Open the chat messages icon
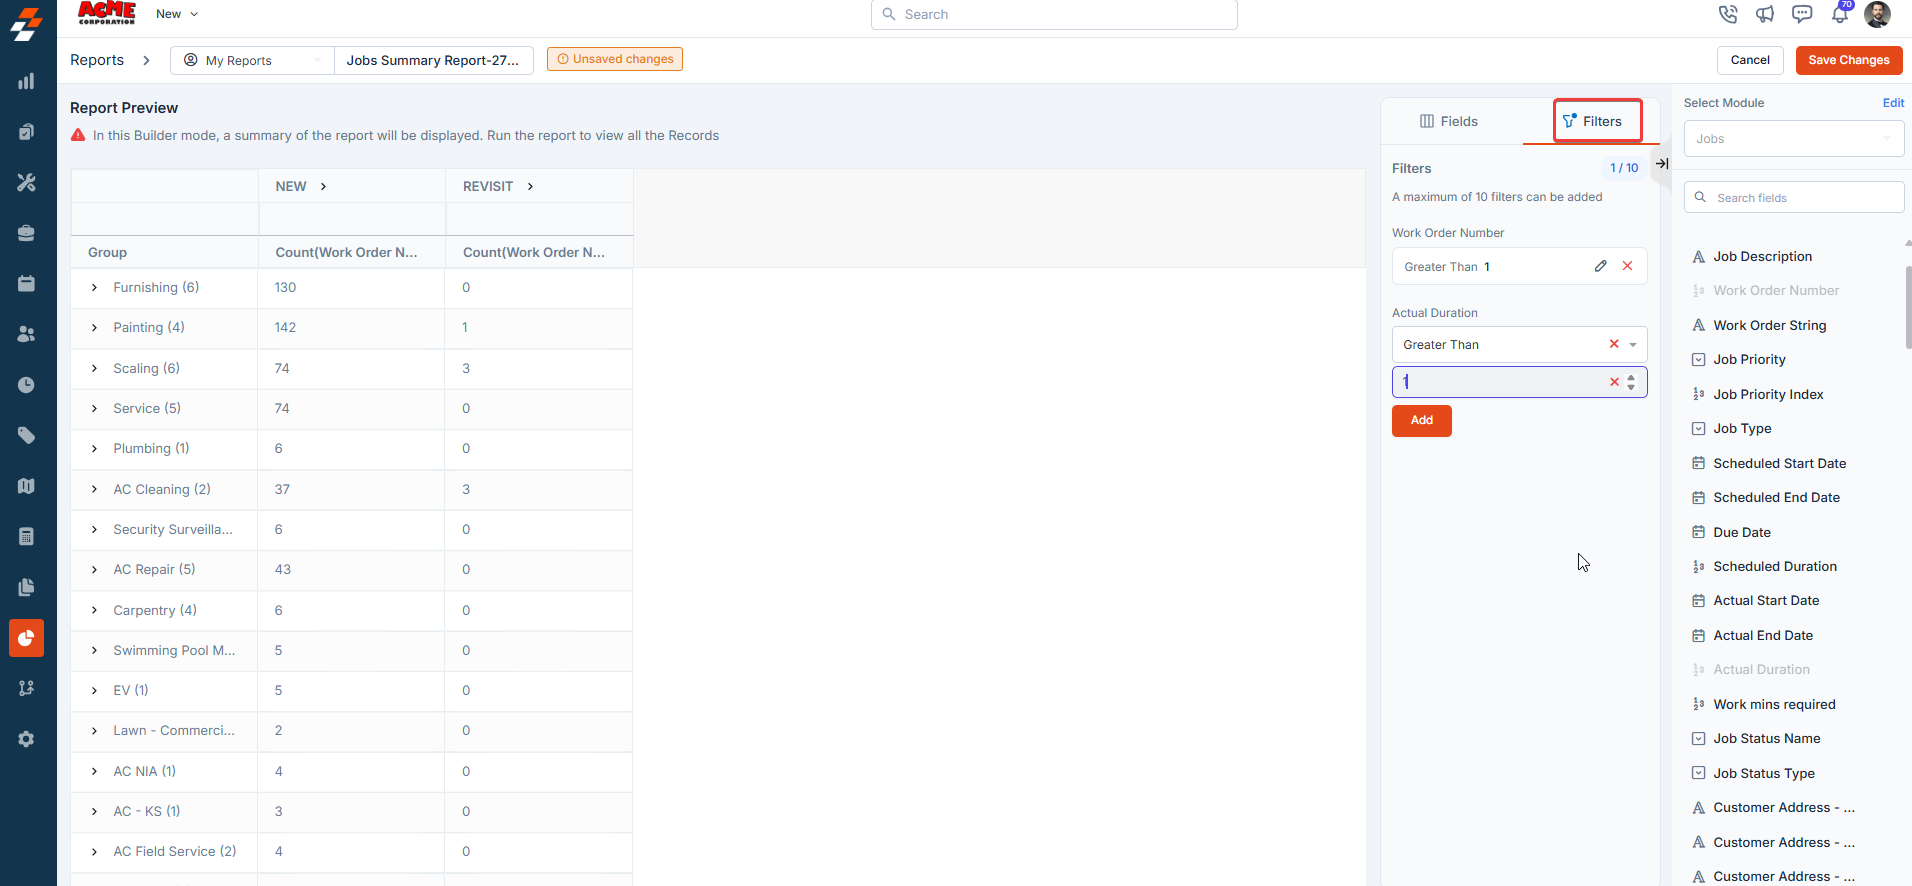Viewport: 1912px width, 886px height. (x=1802, y=14)
